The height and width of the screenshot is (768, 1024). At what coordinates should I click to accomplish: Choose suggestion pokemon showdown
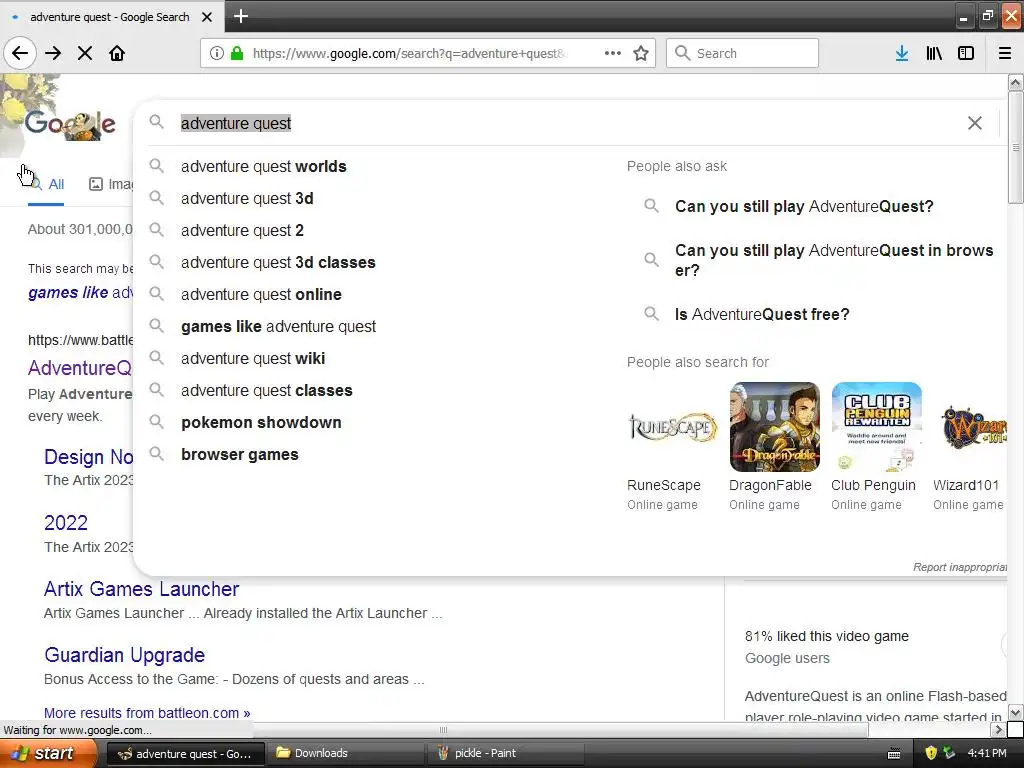(x=261, y=423)
